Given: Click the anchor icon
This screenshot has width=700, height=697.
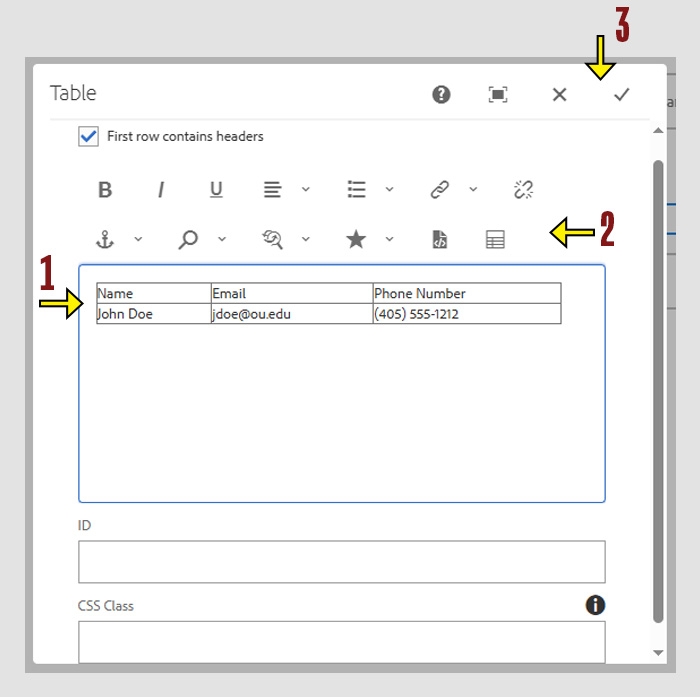Looking at the screenshot, I should click(x=105, y=239).
